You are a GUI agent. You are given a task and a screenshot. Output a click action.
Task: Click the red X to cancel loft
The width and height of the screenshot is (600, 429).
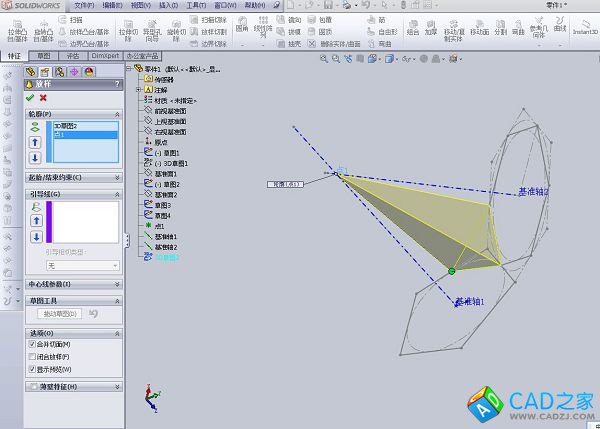pyautogui.click(x=43, y=98)
